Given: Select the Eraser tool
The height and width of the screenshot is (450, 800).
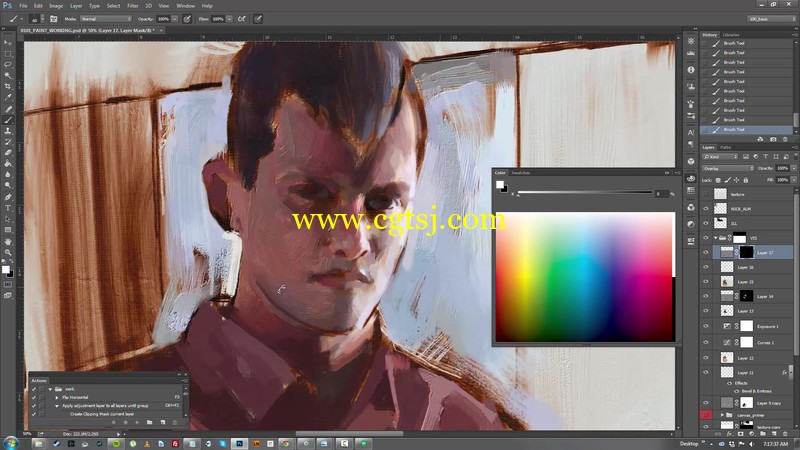Looking at the screenshot, I should coord(8,153).
